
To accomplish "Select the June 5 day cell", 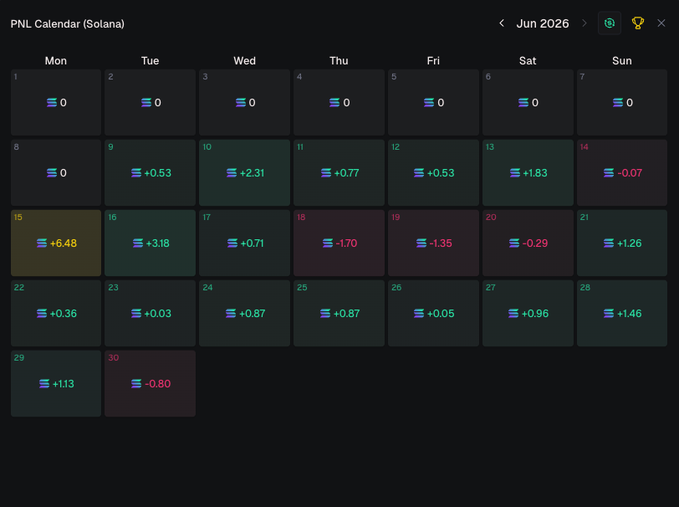I will 433,103.
